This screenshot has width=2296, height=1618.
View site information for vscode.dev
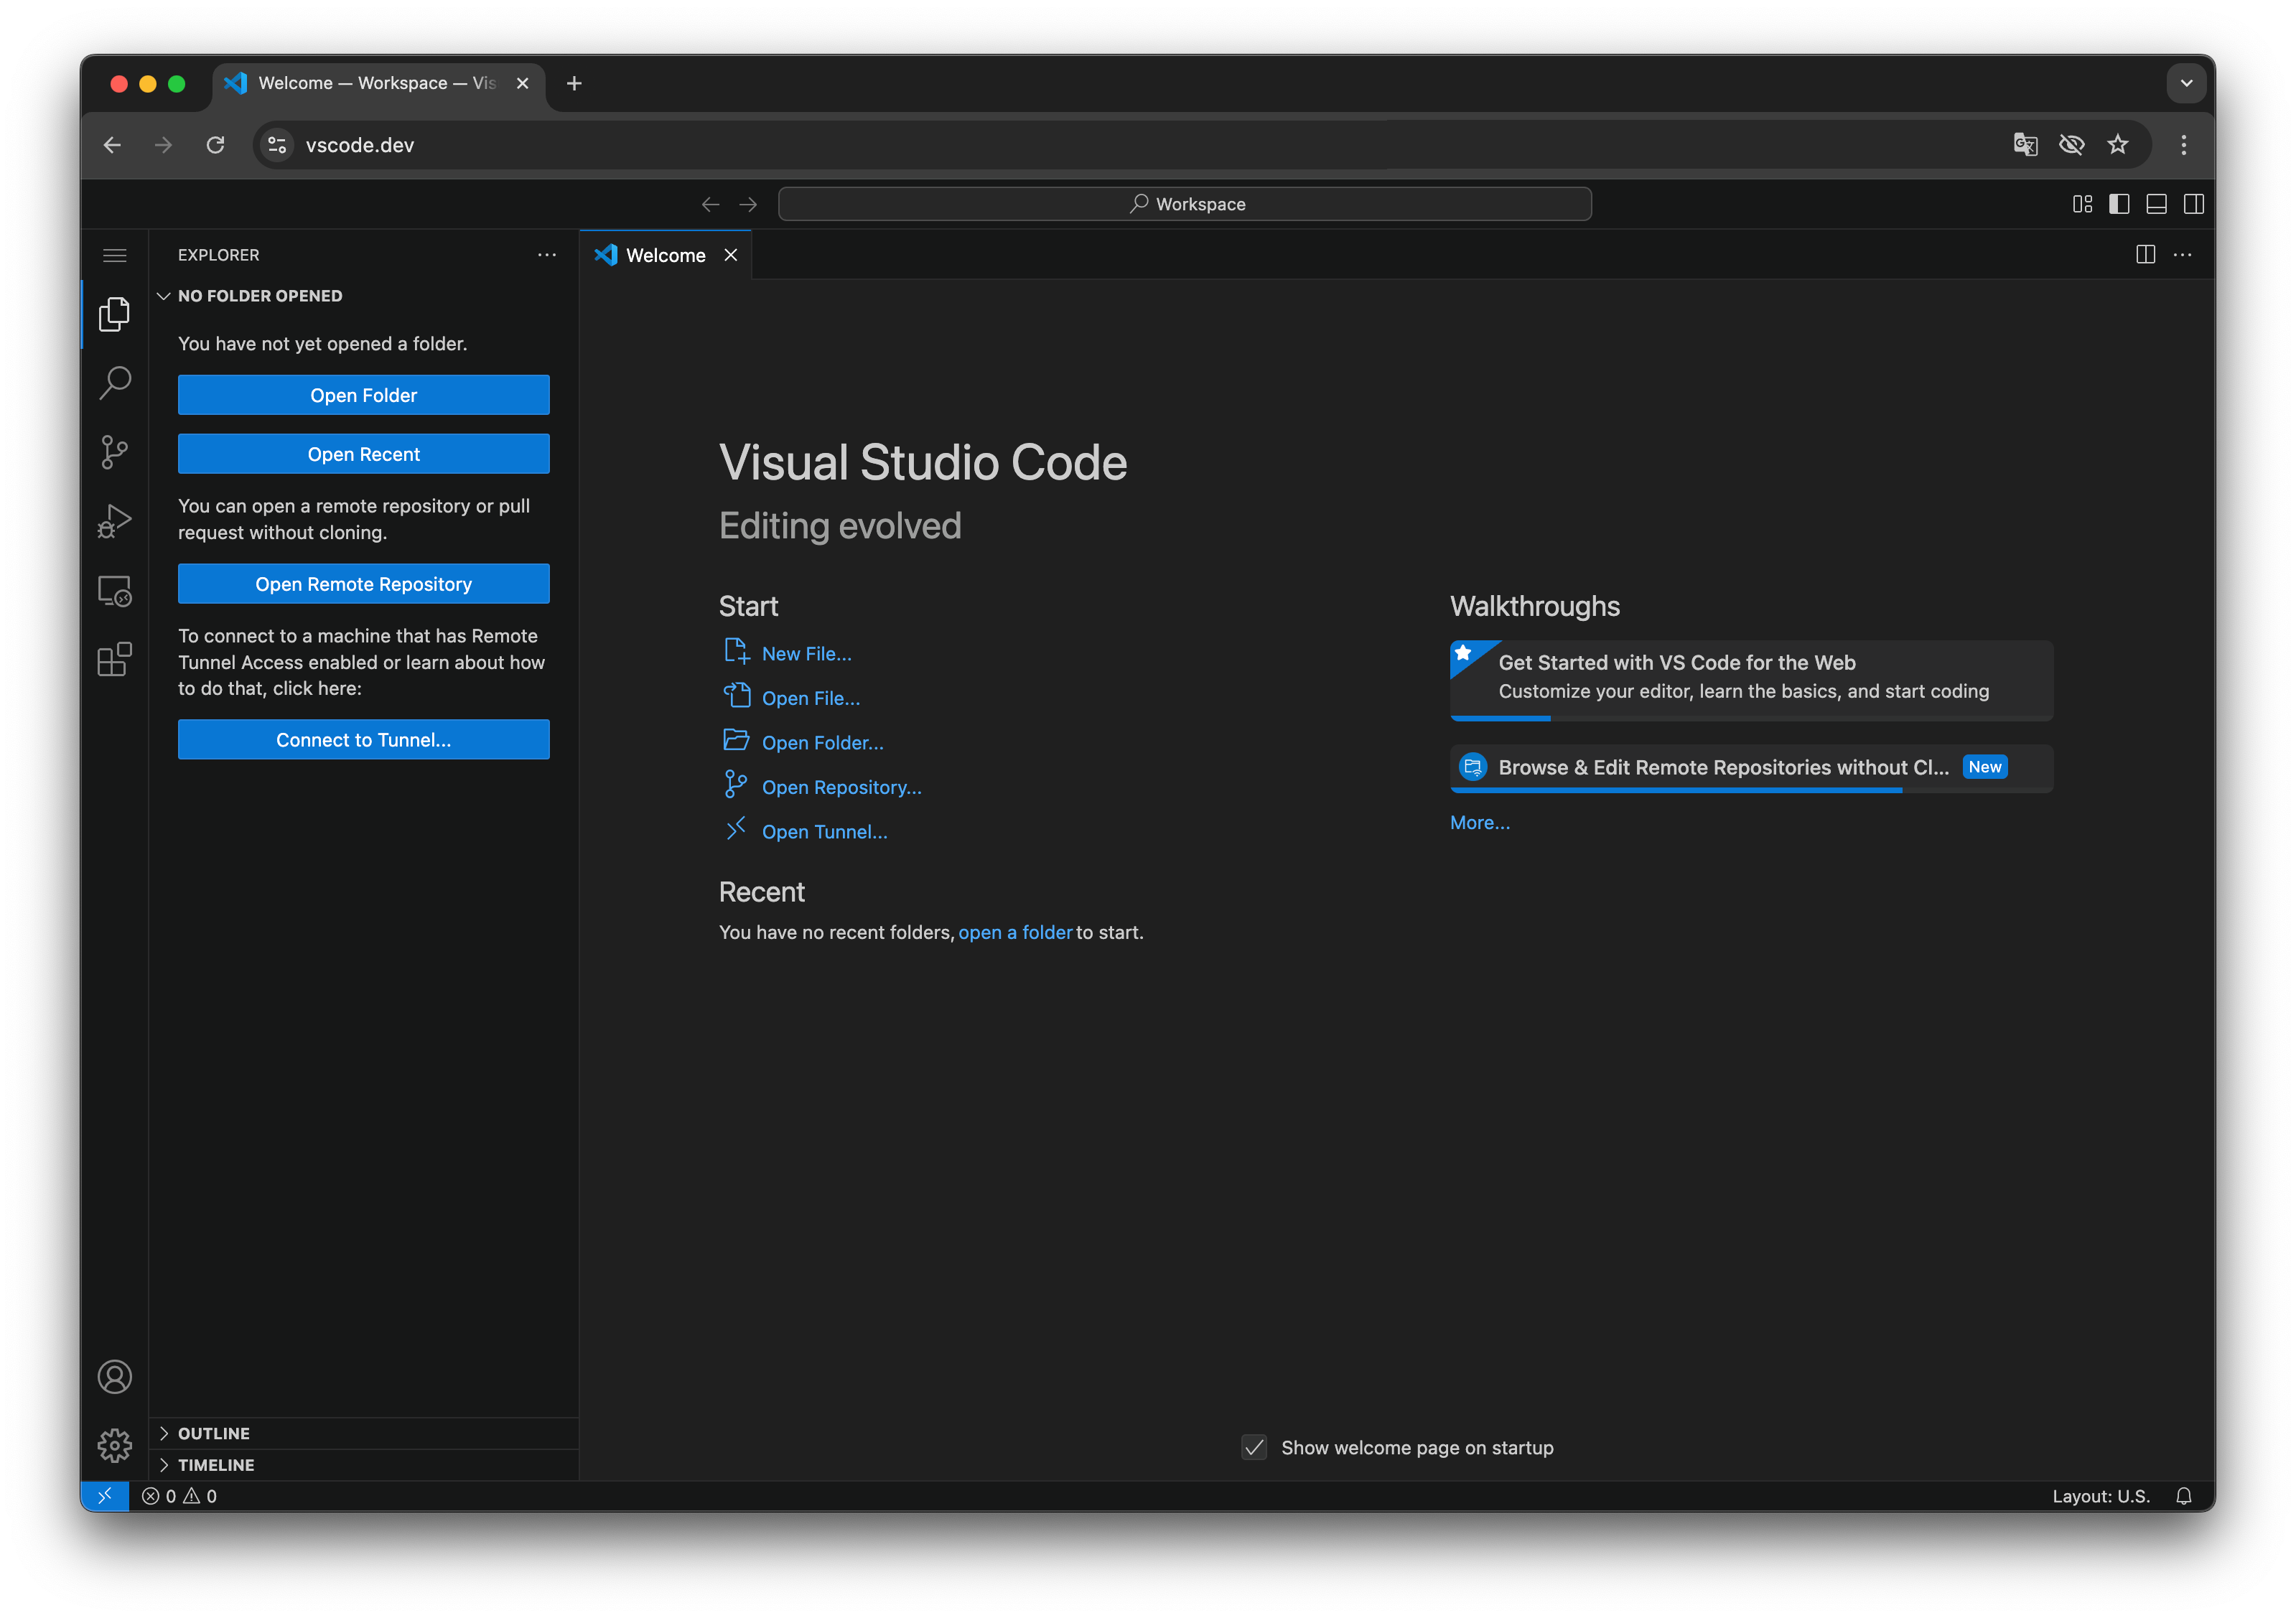(x=277, y=145)
